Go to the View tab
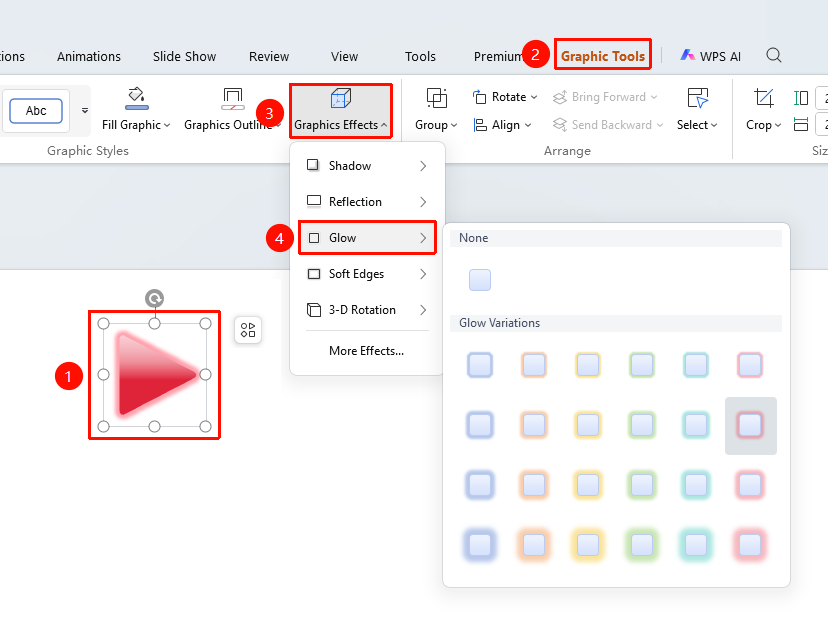This screenshot has width=828, height=621. click(344, 57)
